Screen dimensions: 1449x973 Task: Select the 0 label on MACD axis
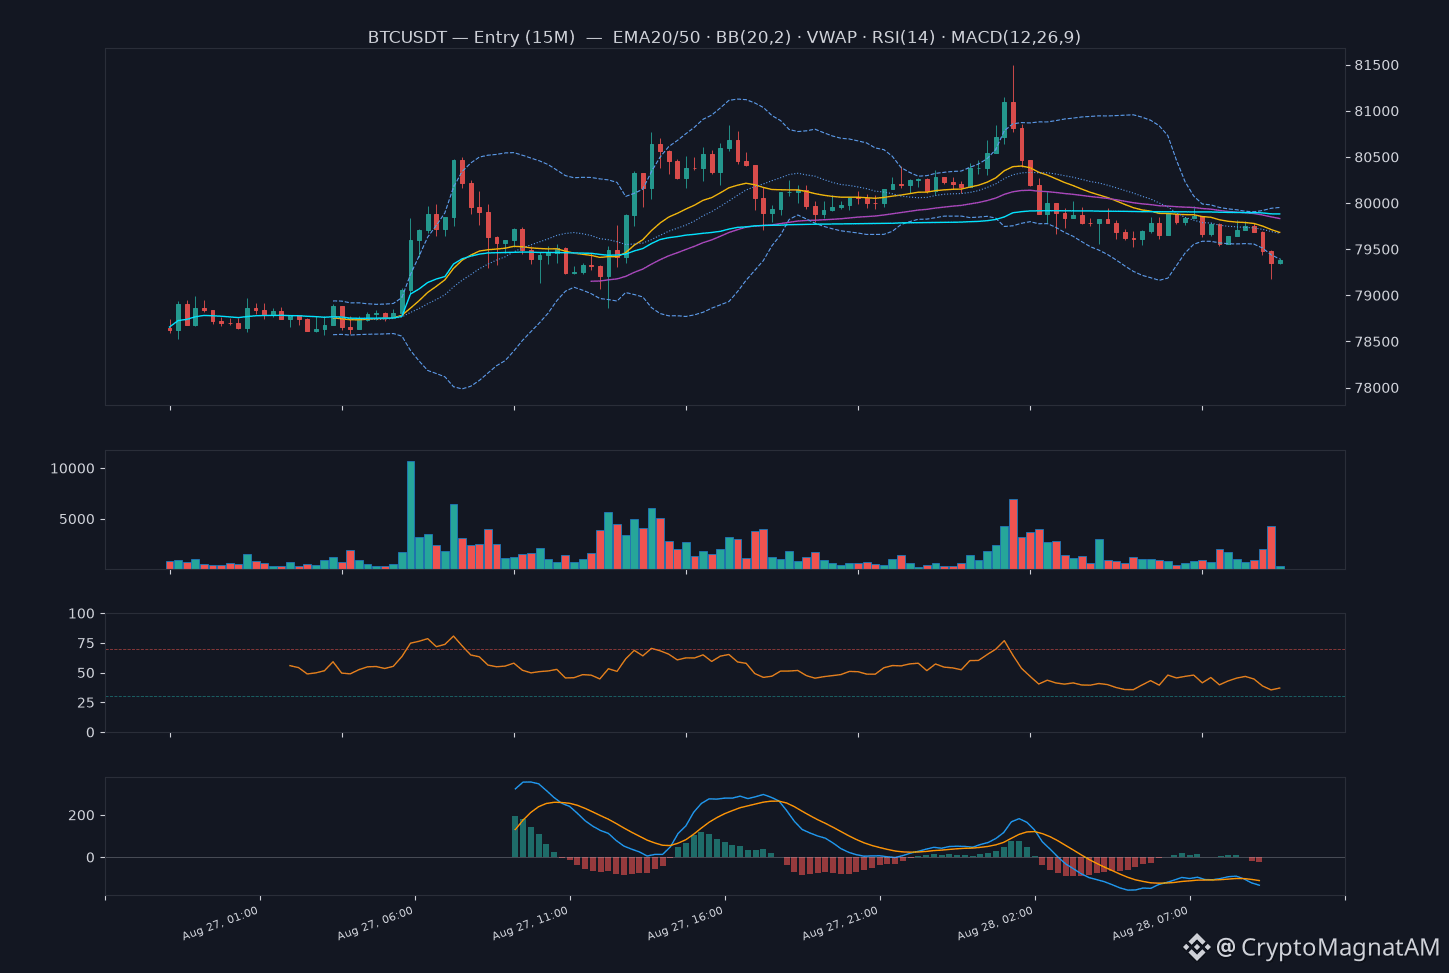click(90, 857)
